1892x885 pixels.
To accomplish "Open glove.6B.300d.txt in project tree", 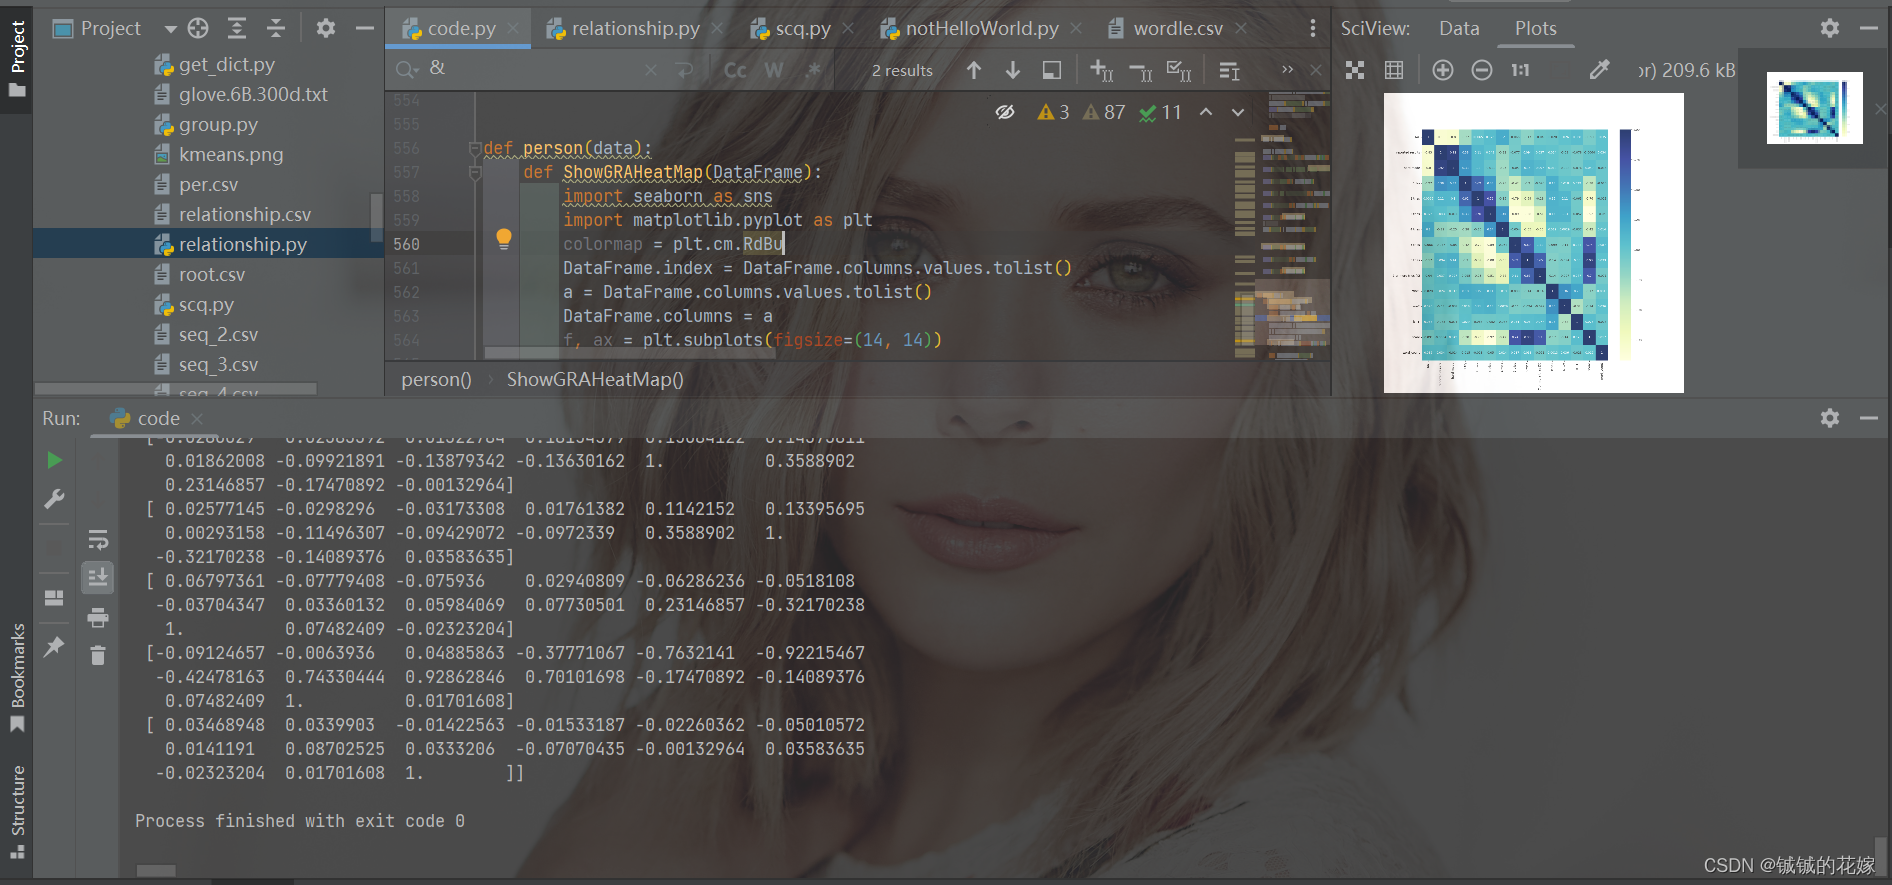I will 253,94.
